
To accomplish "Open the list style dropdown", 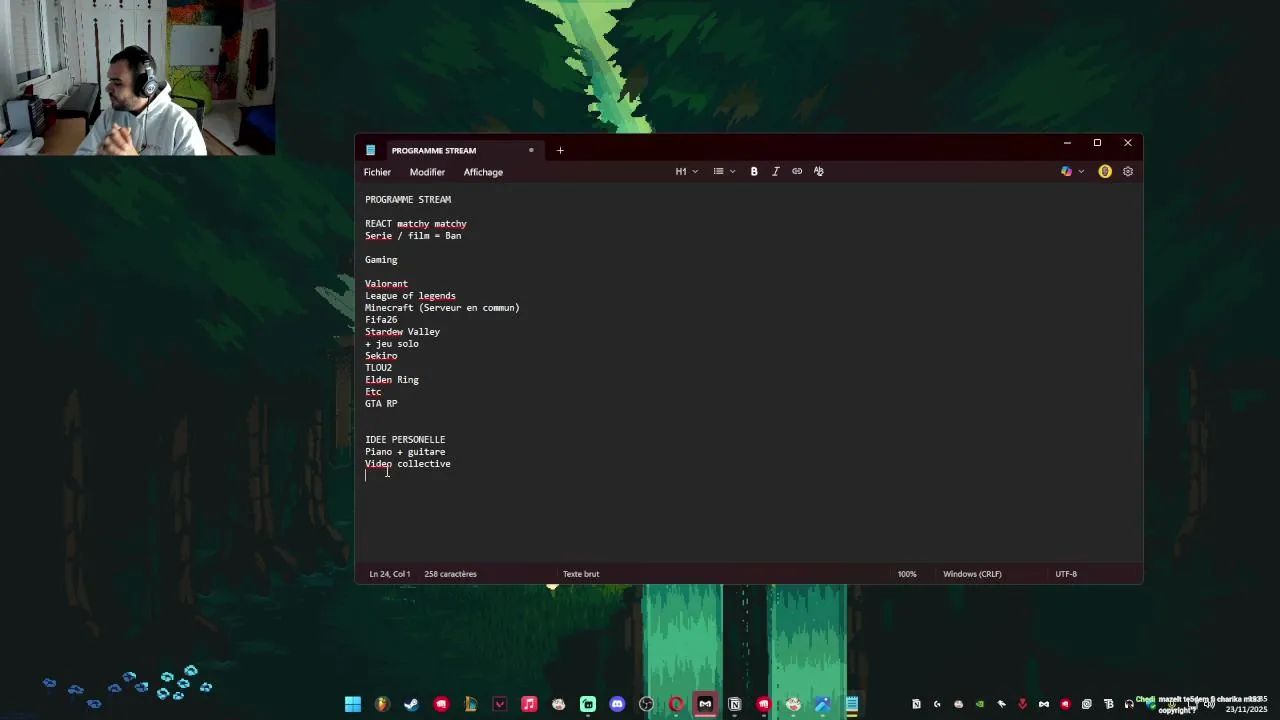I will [724, 171].
